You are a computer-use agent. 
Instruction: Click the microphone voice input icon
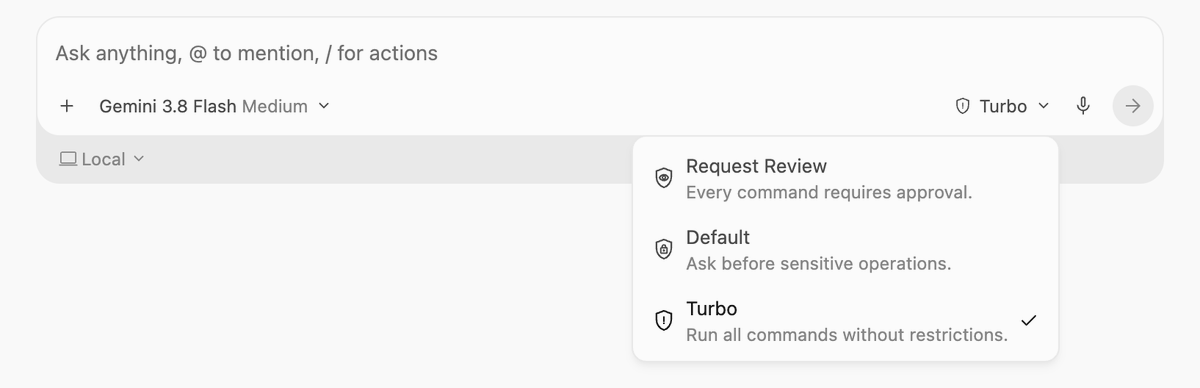tap(1083, 106)
